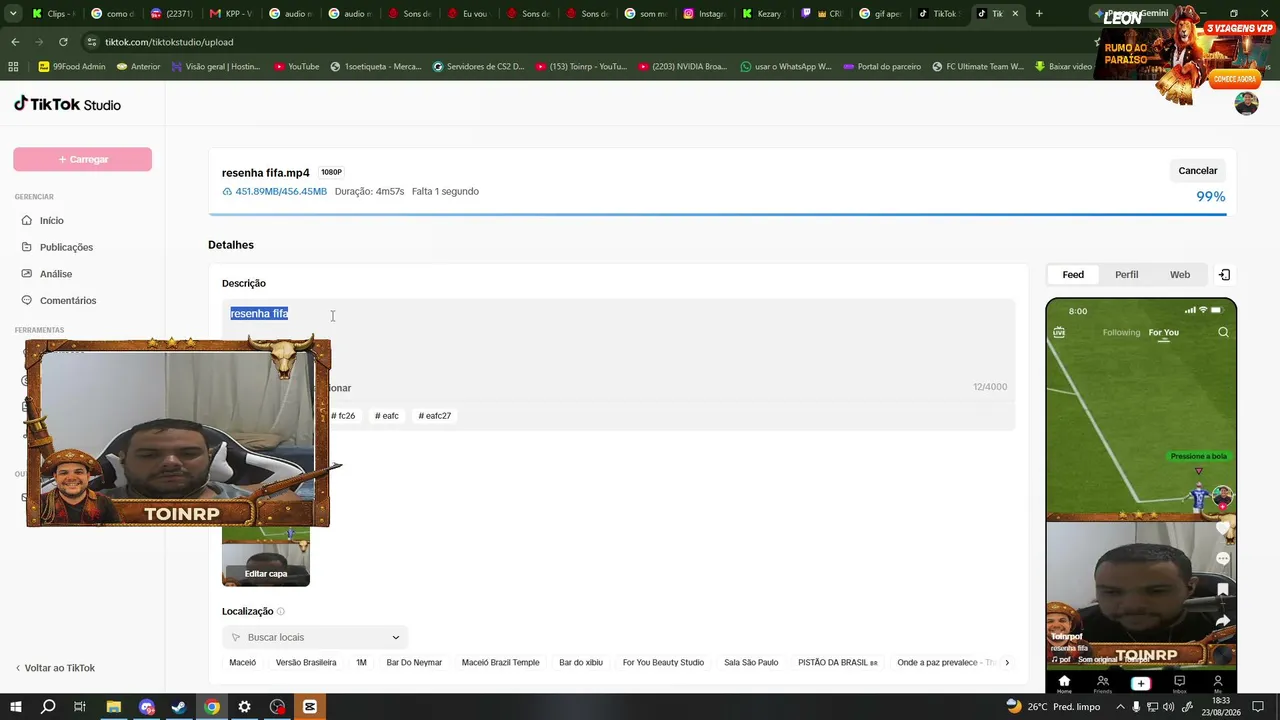Switch to the Instagram browser tab
1280x720 pixels.
click(x=705, y=14)
